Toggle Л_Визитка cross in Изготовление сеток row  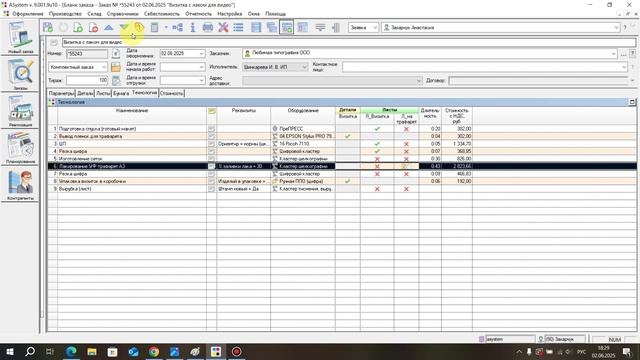coord(377,159)
